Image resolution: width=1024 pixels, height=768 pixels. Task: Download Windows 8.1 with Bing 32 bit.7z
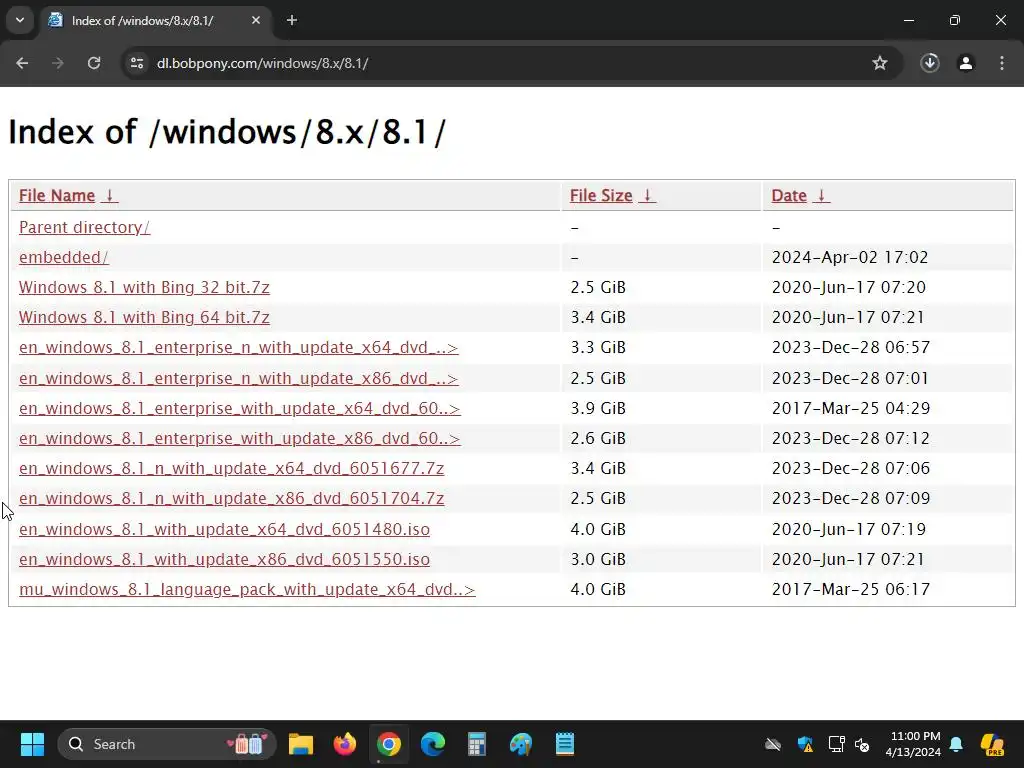coord(144,287)
